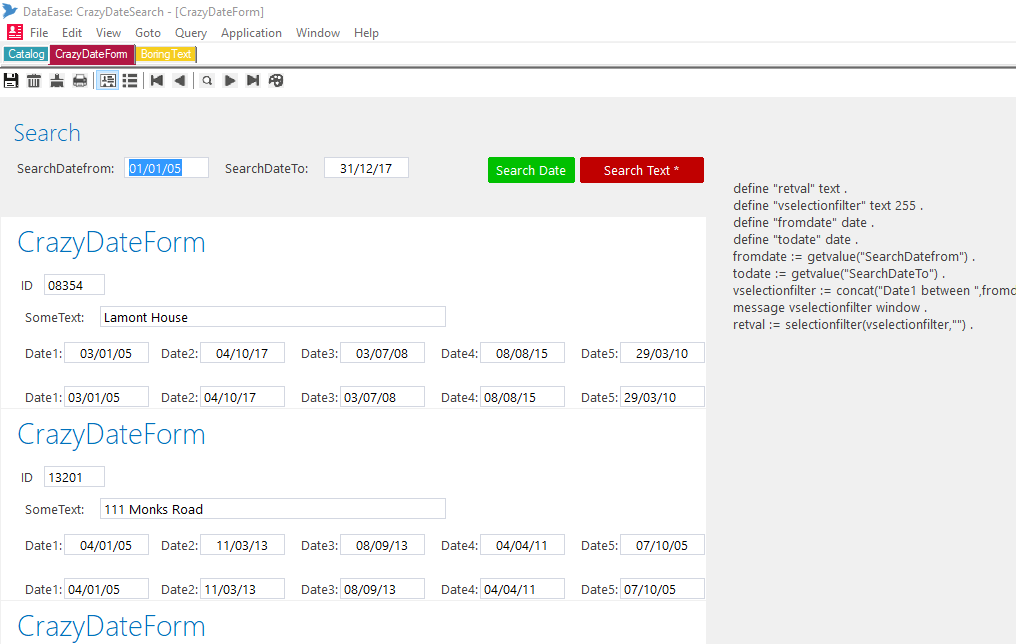Click the CrazyDateForm heading above ID 08354
Viewport: 1016px width, 644px height.
click(111, 243)
